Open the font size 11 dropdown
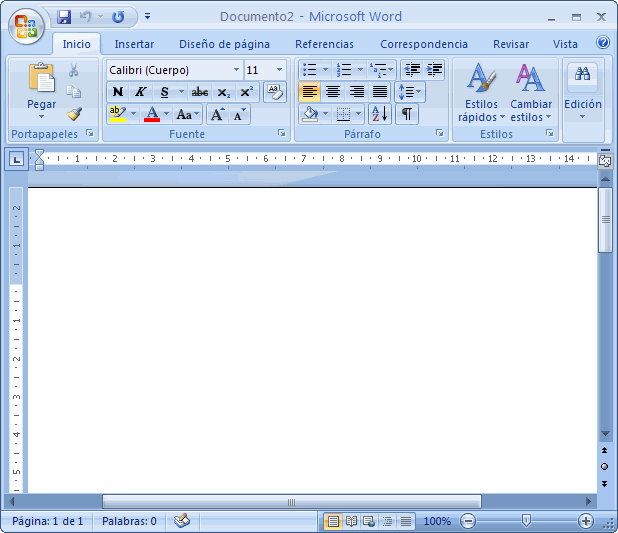Image resolution: width=618 pixels, height=533 pixels. click(x=279, y=70)
